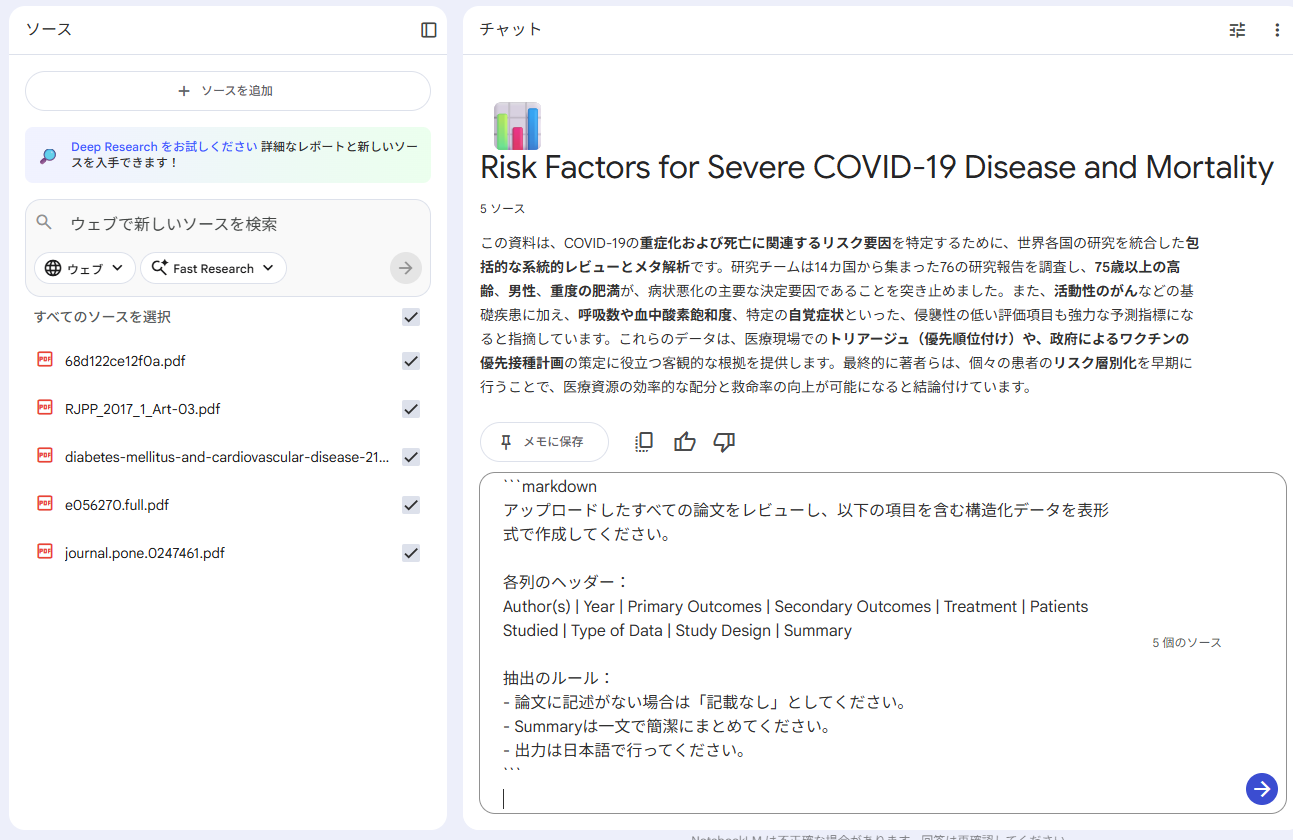Click the notebook title Risk Factors heading

click(x=877, y=167)
